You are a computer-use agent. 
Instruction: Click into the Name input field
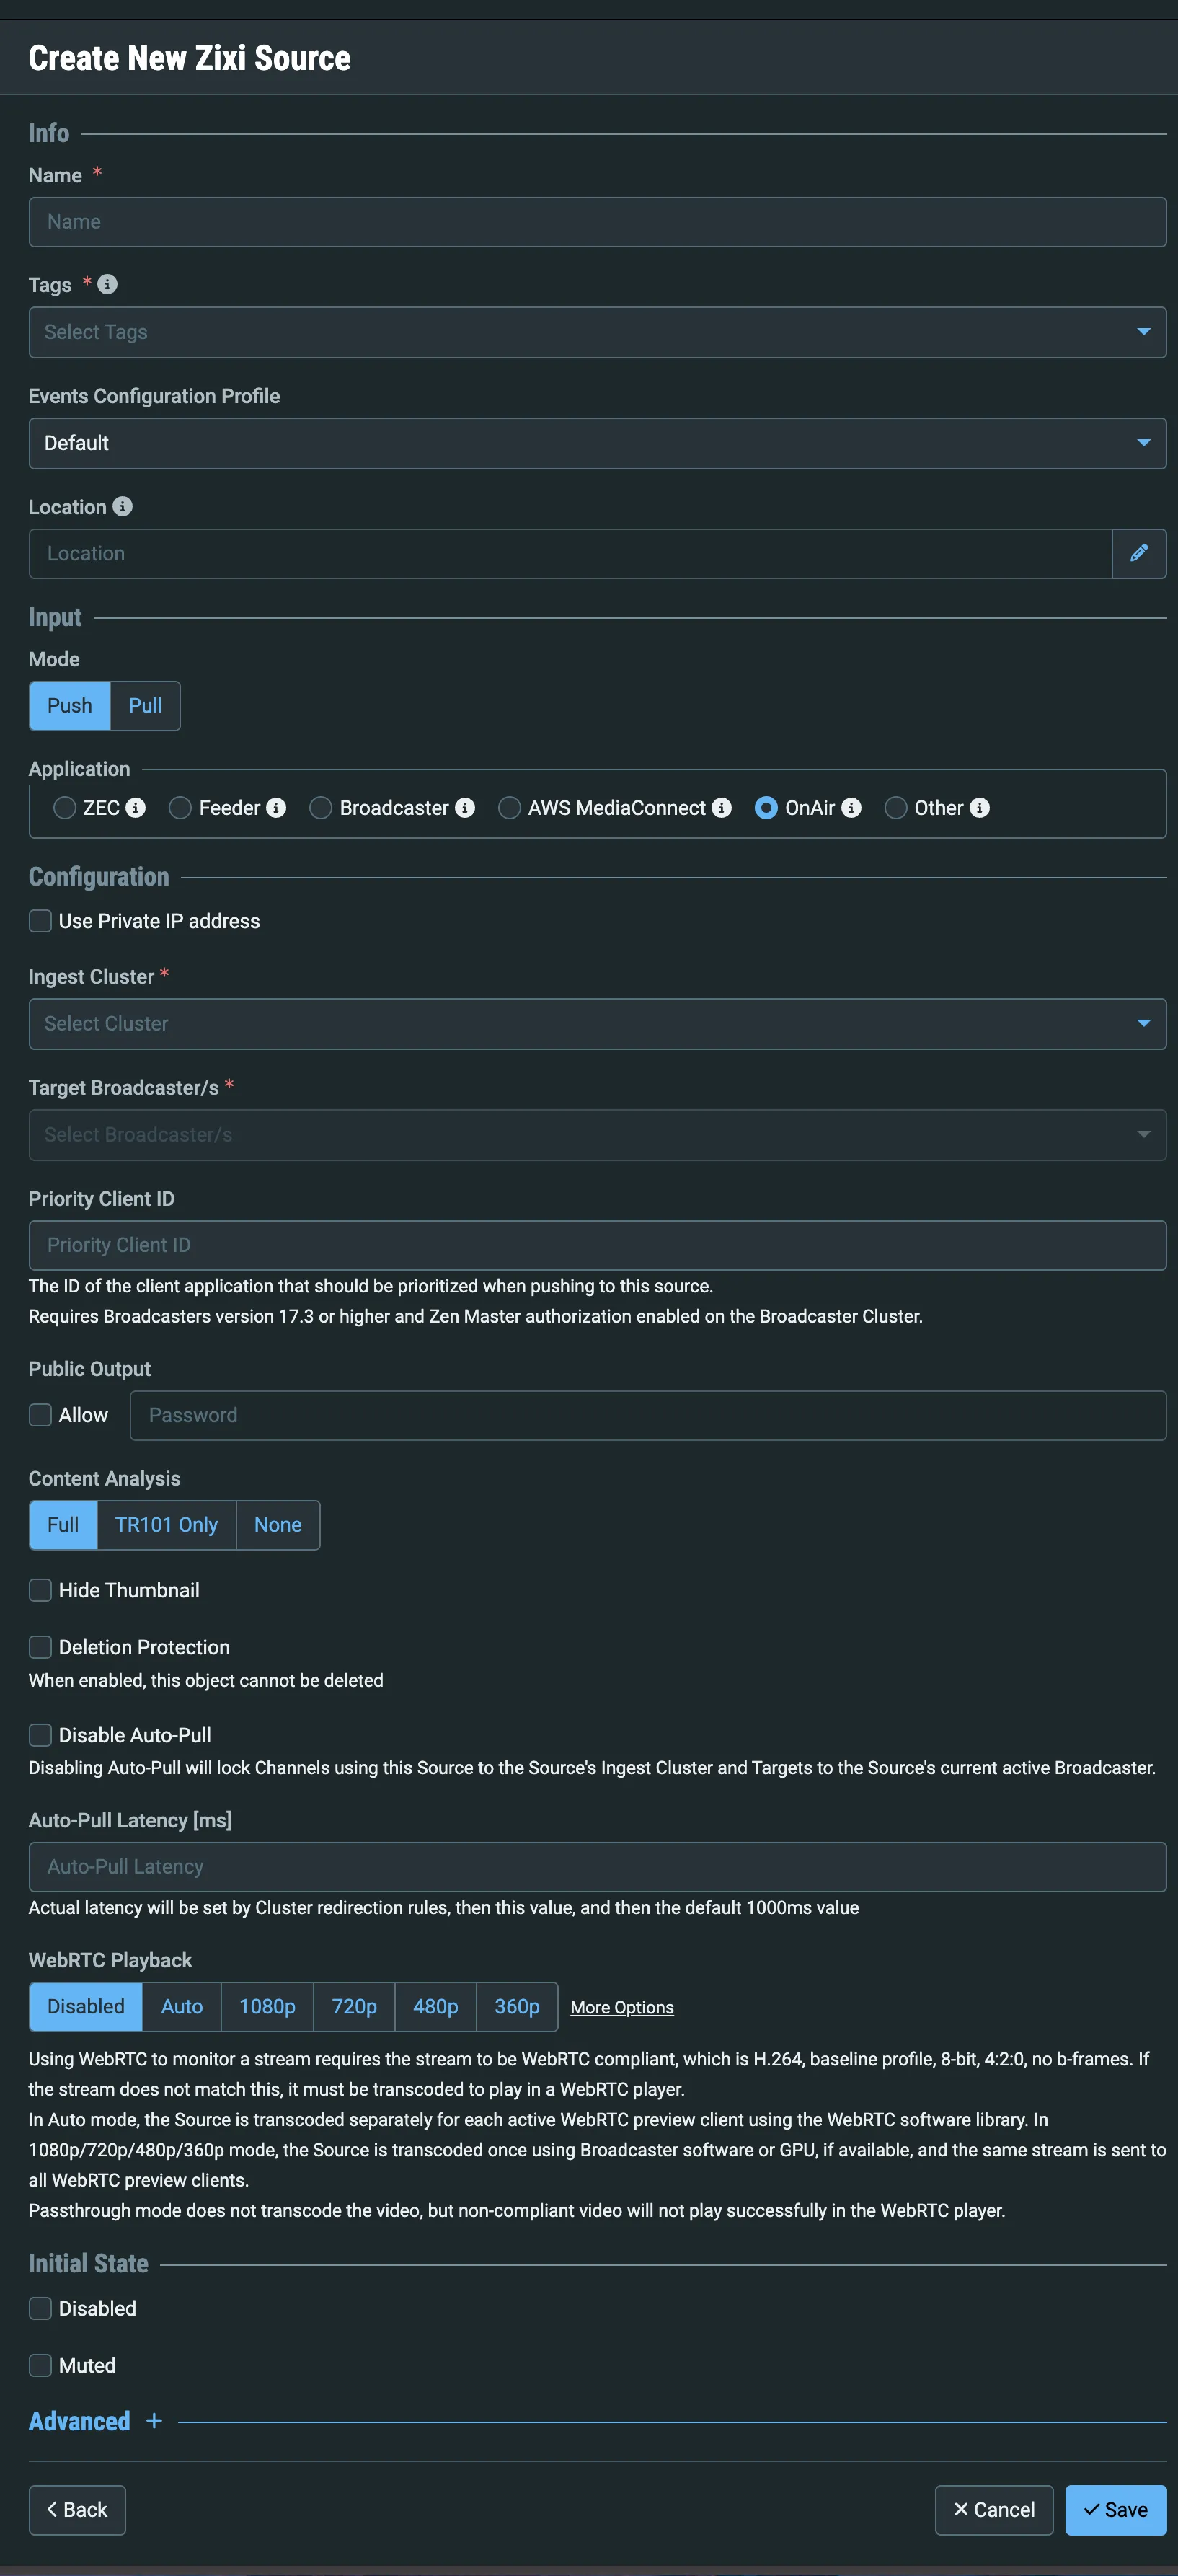click(597, 222)
